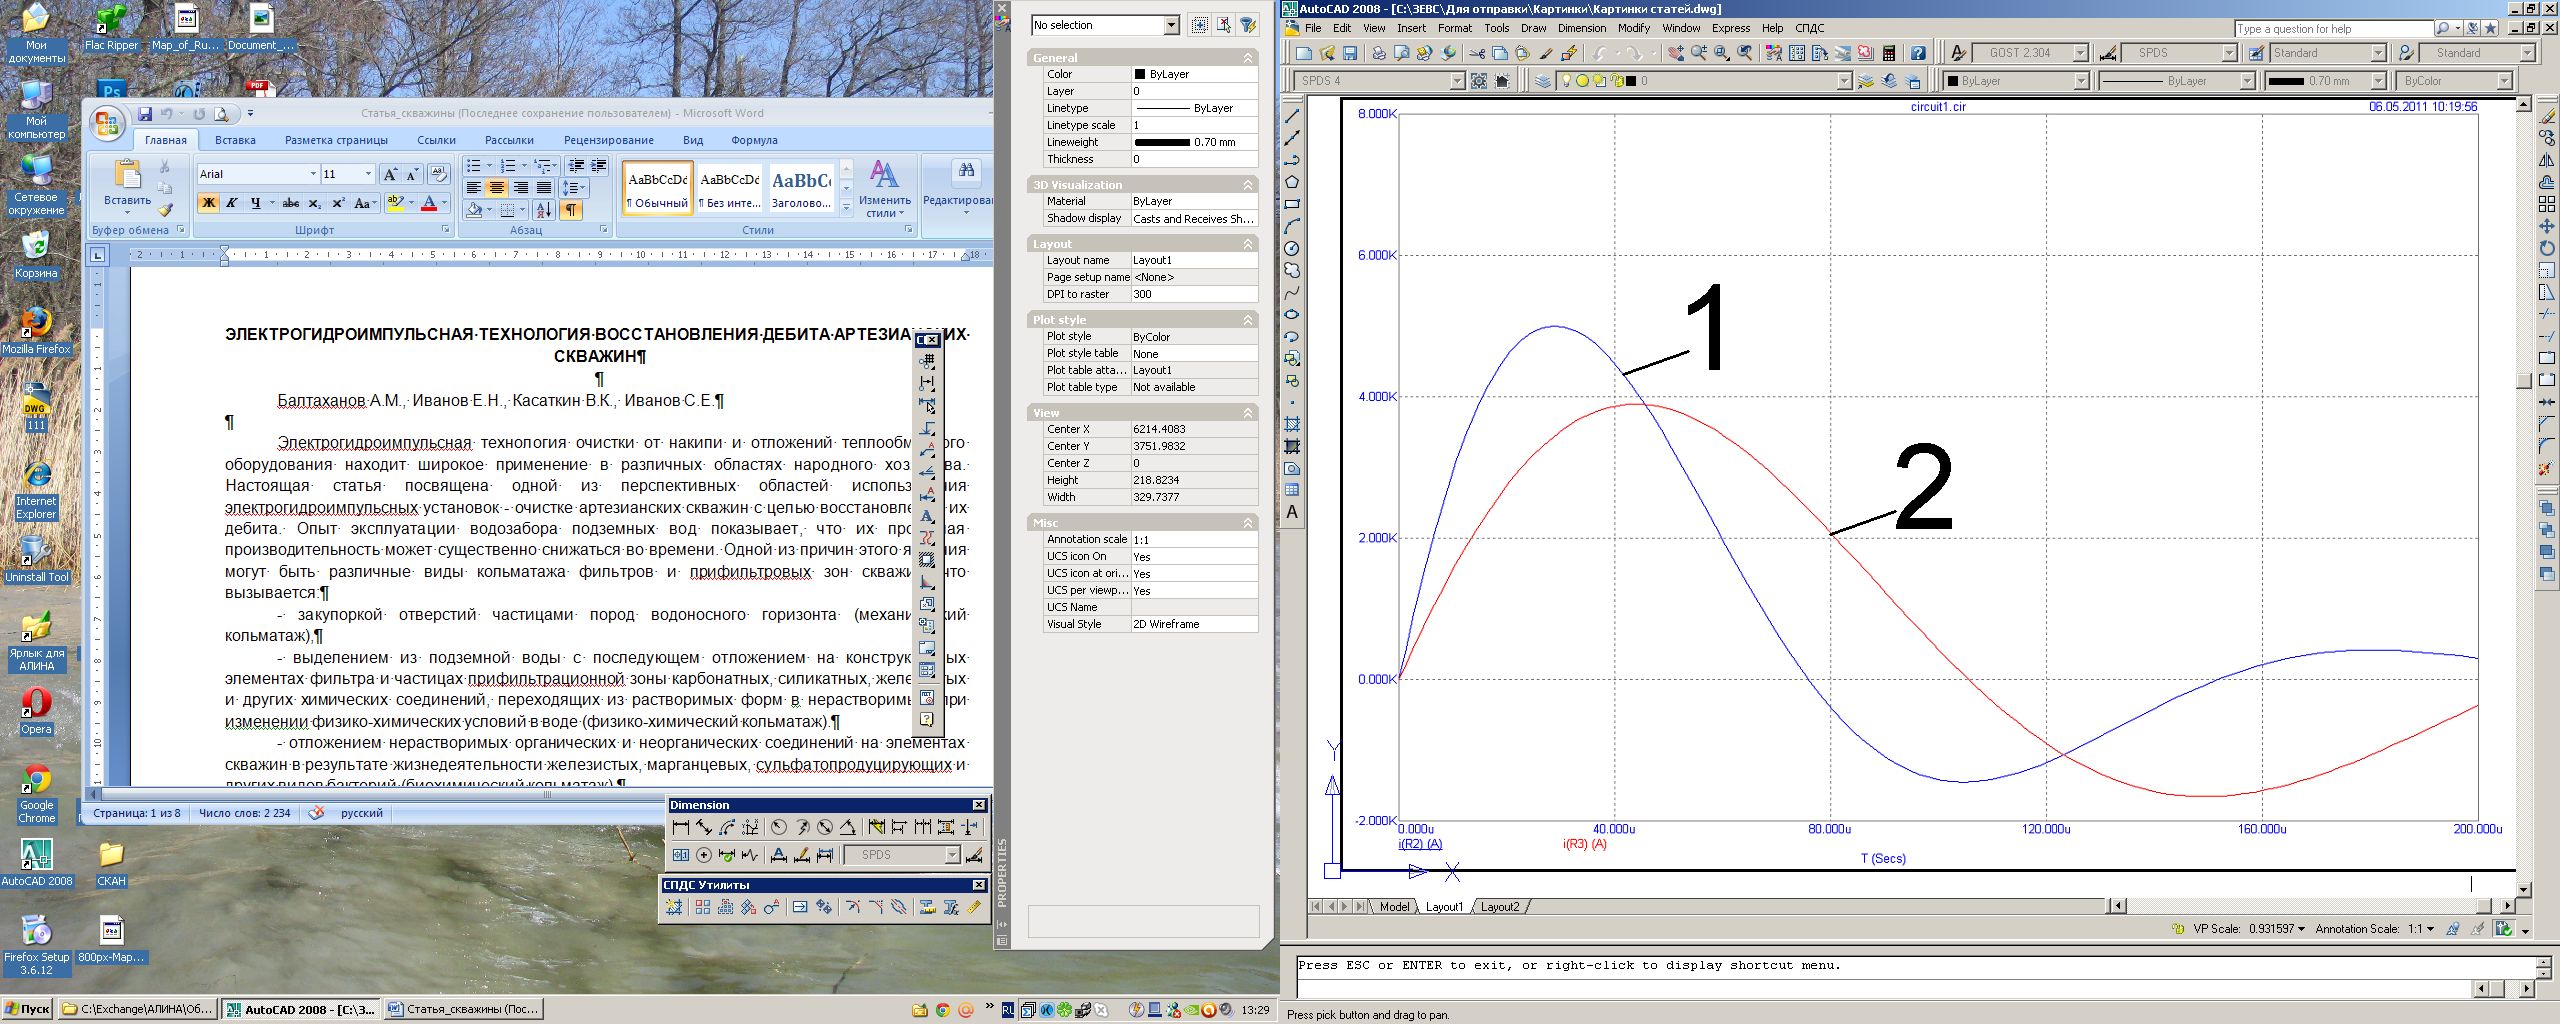Image resolution: width=2560 pixels, height=1024 pixels.
Task: Collapse the General section in Properties
Action: (x=1247, y=58)
